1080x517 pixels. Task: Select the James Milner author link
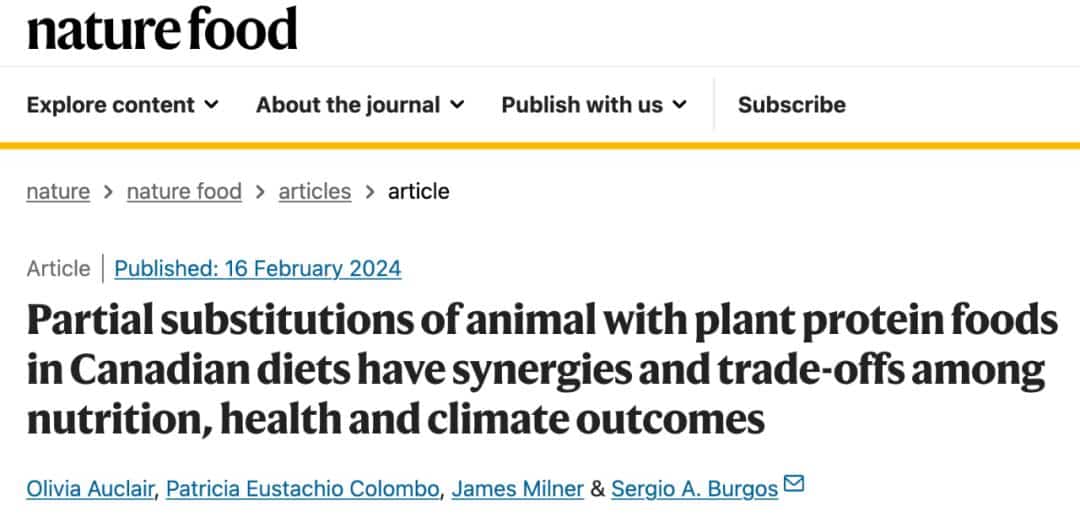(517, 489)
